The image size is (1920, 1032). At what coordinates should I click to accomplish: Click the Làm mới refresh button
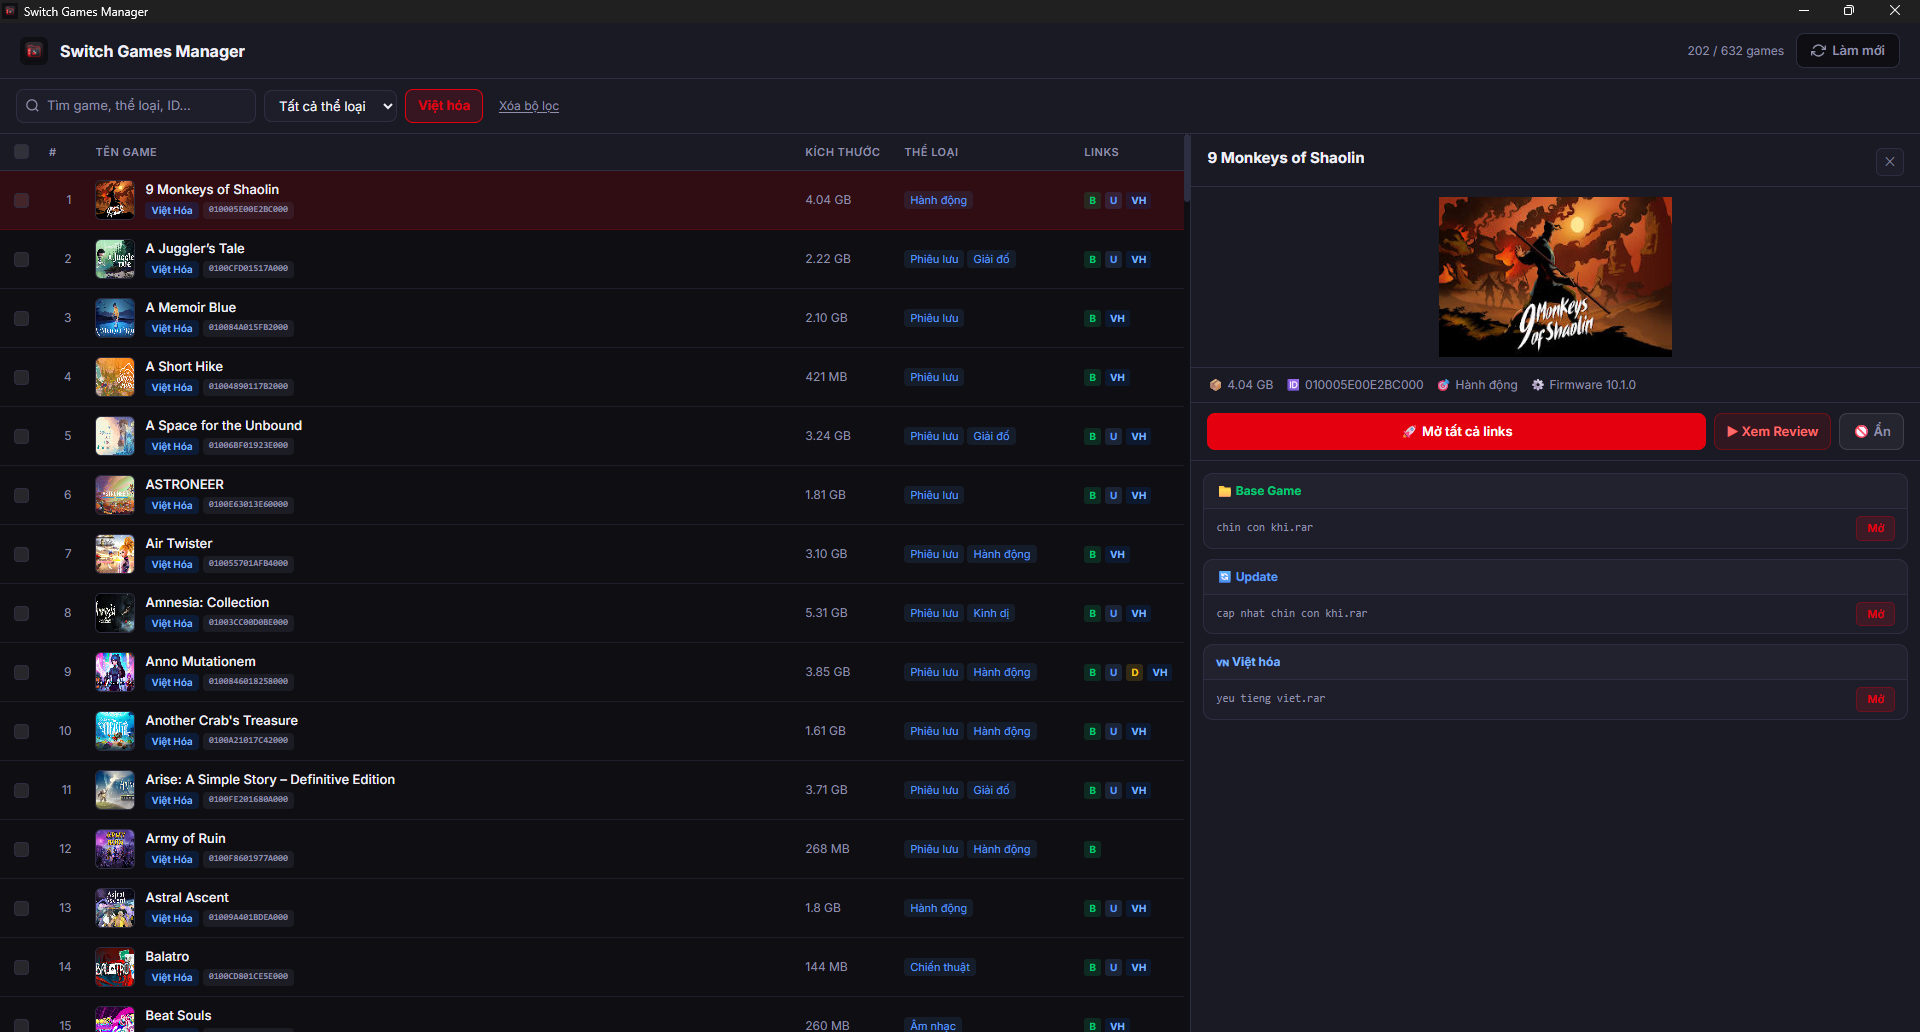[x=1847, y=51]
